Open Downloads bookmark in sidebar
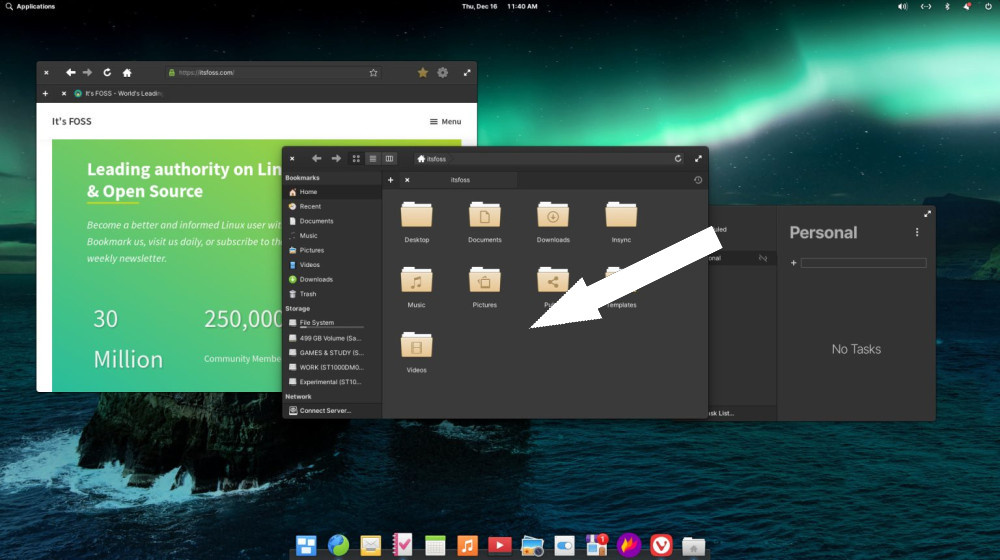 click(332, 279)
